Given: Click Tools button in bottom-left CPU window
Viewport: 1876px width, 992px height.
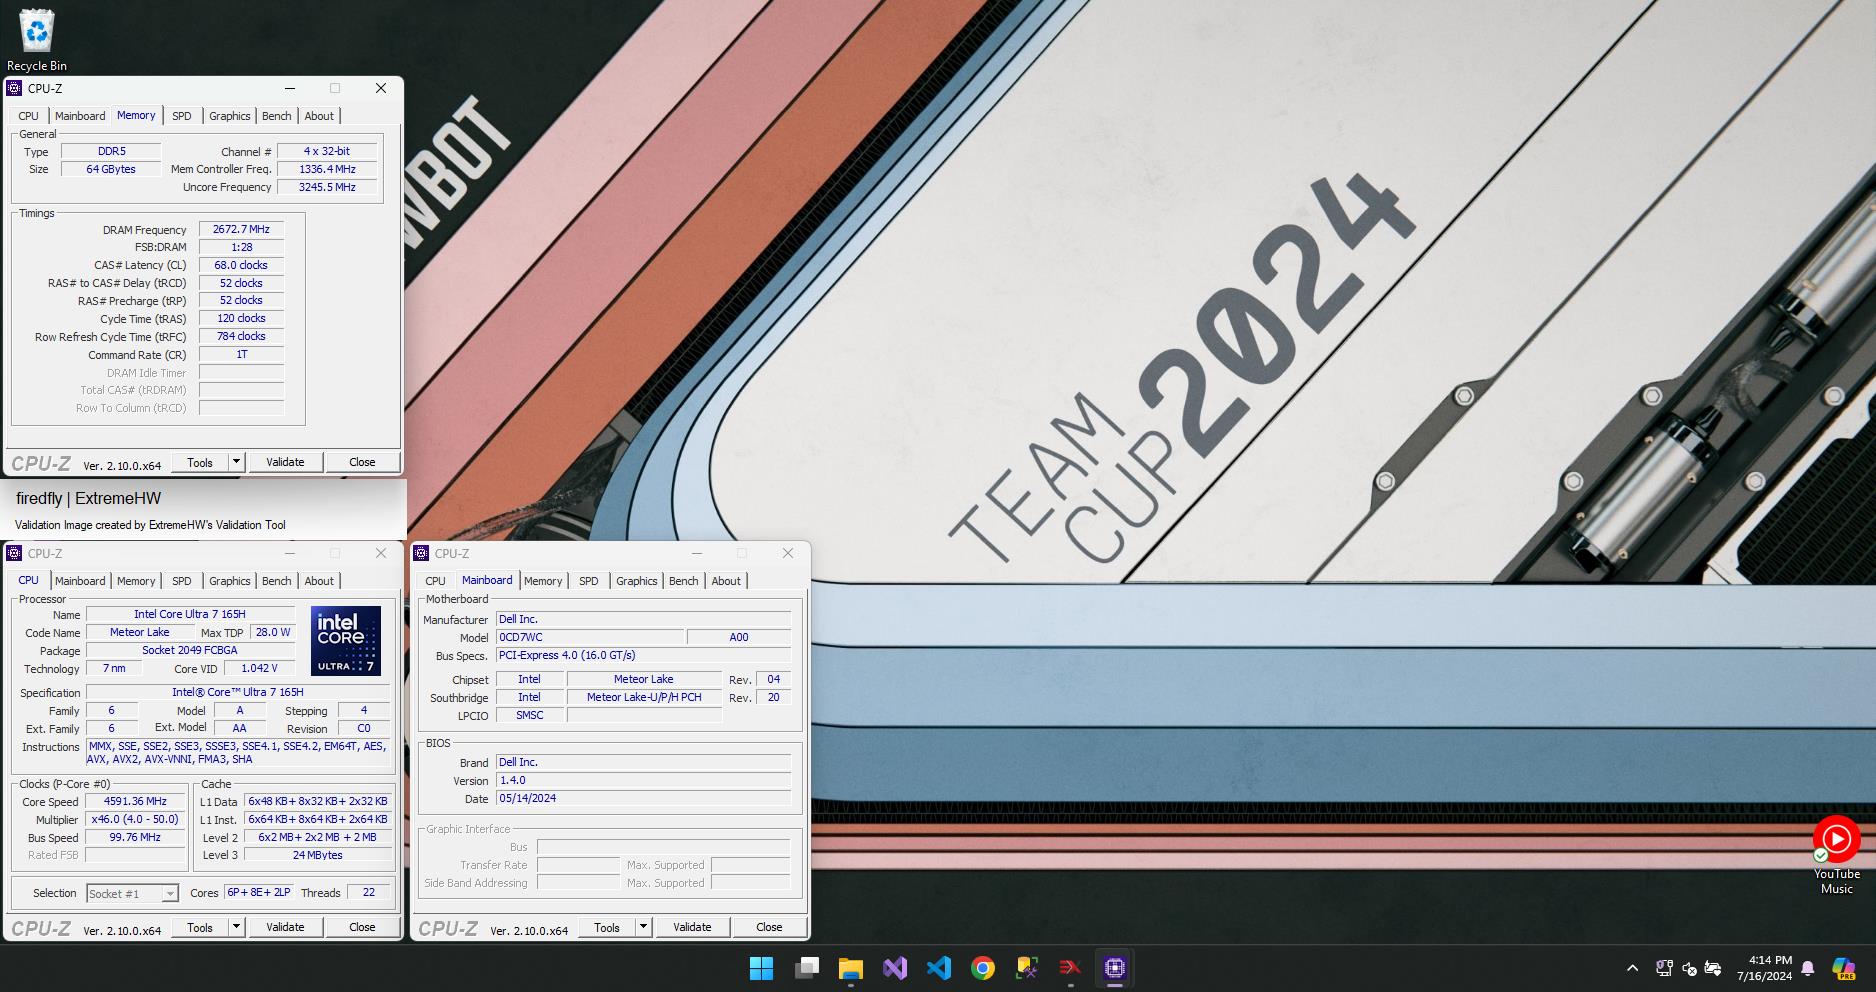Looking at the screenshot, I should (x=200, y=927).
